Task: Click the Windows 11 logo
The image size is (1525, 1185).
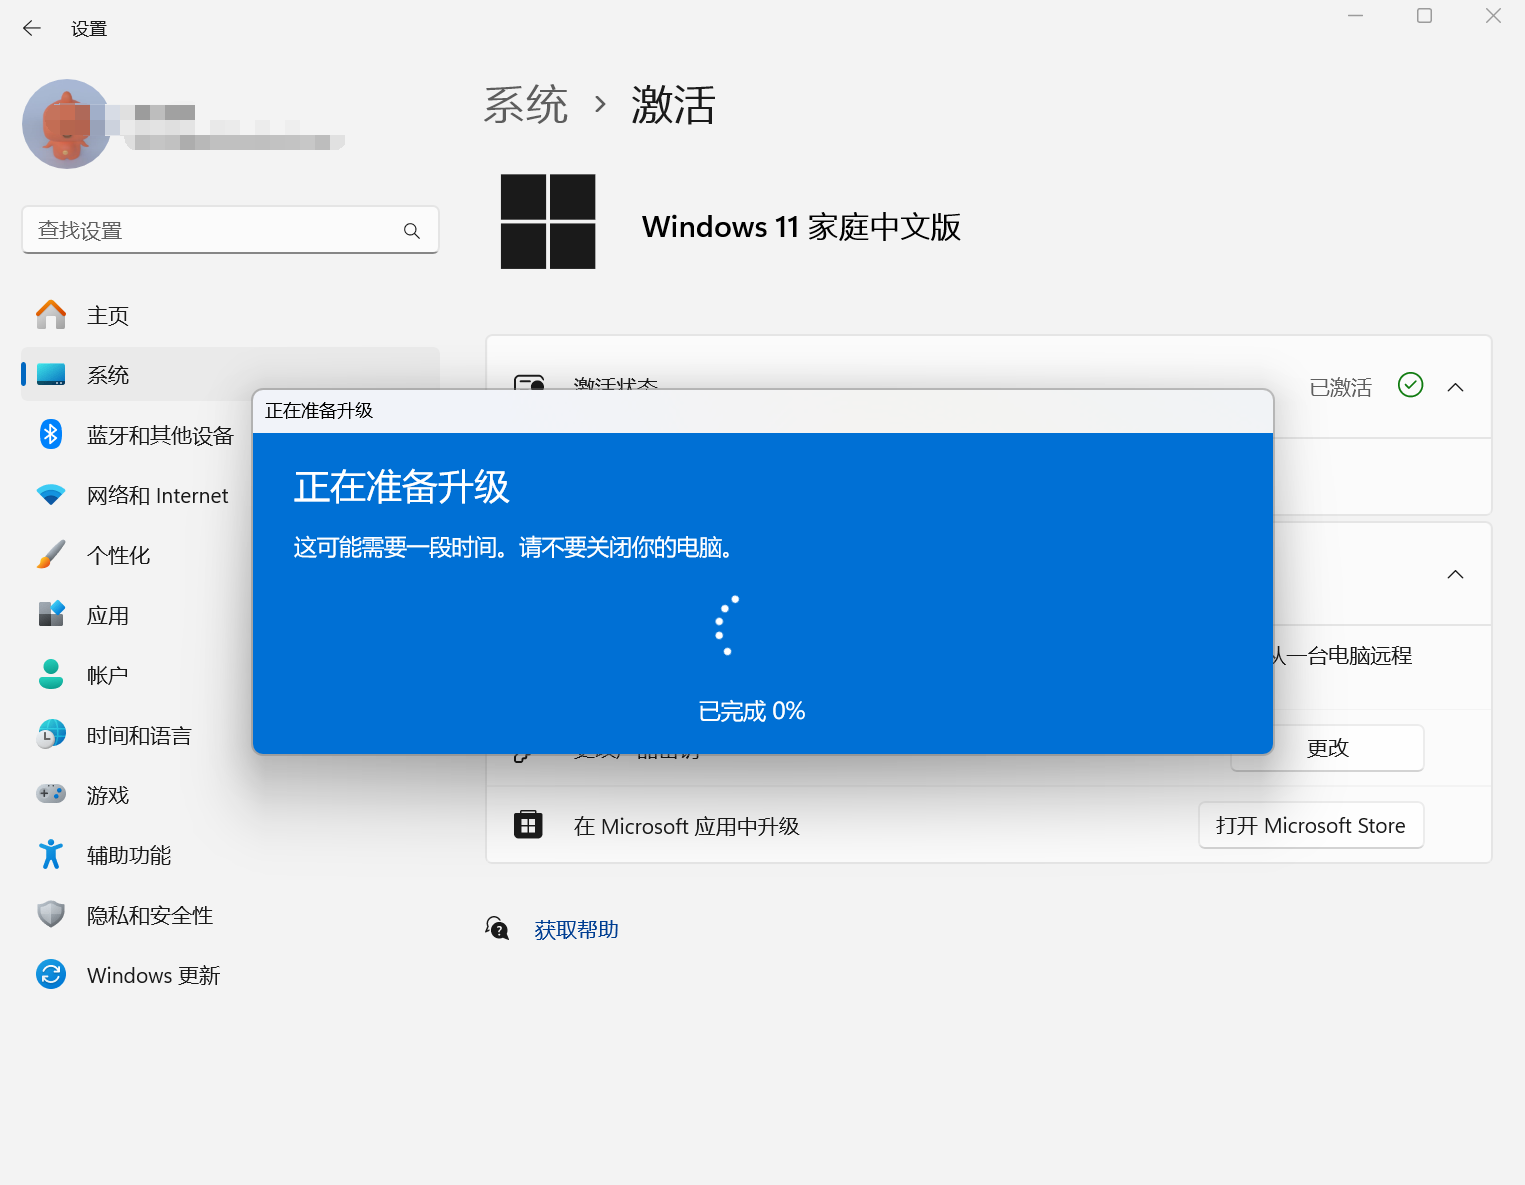Action: [x=548, y=221]
